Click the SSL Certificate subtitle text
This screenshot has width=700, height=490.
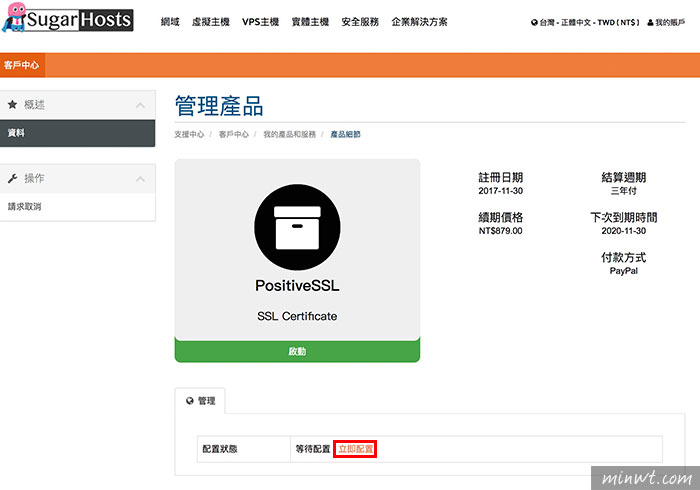coord(297,316)
